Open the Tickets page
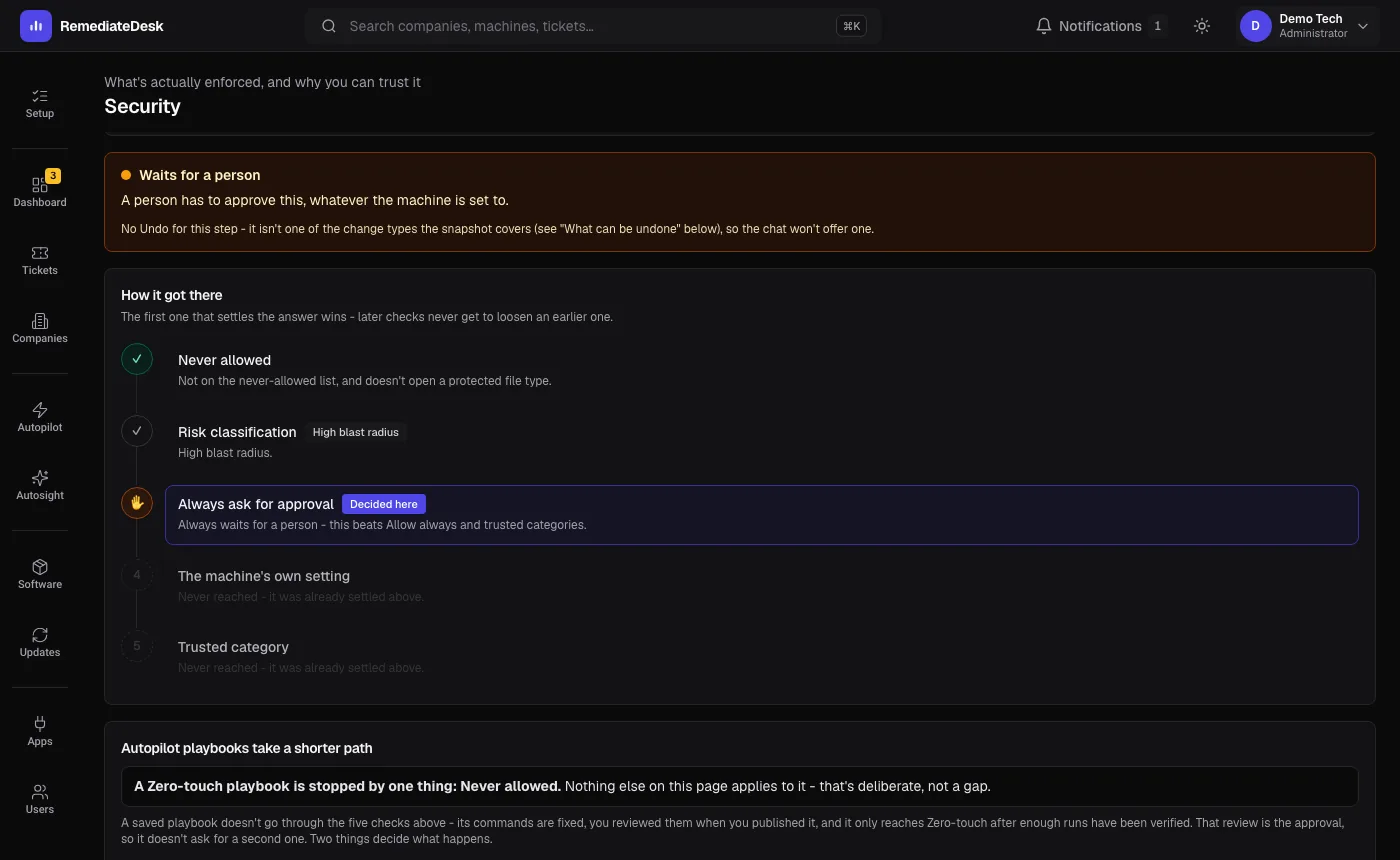 [40, 260]
